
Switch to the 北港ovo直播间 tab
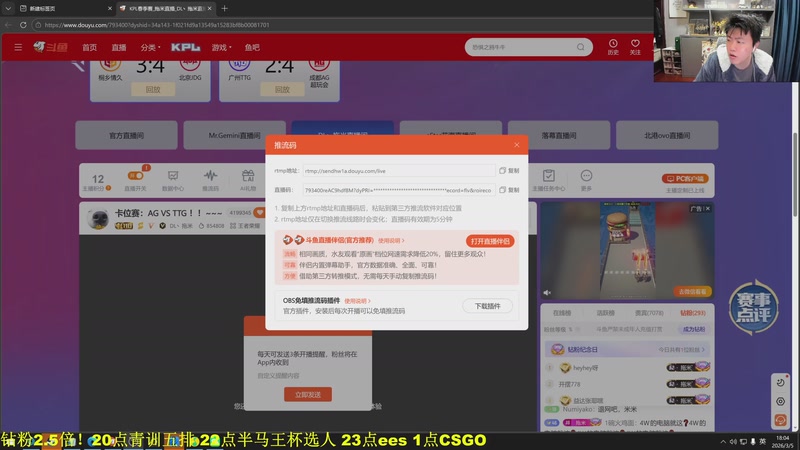point(667,135)
